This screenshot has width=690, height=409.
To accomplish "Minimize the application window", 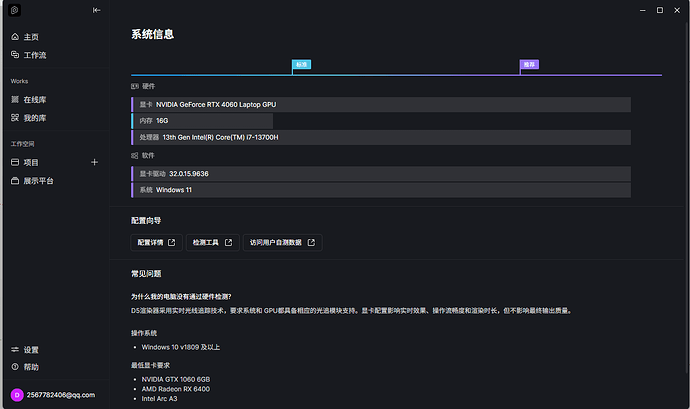I will (x=643, y=10).
